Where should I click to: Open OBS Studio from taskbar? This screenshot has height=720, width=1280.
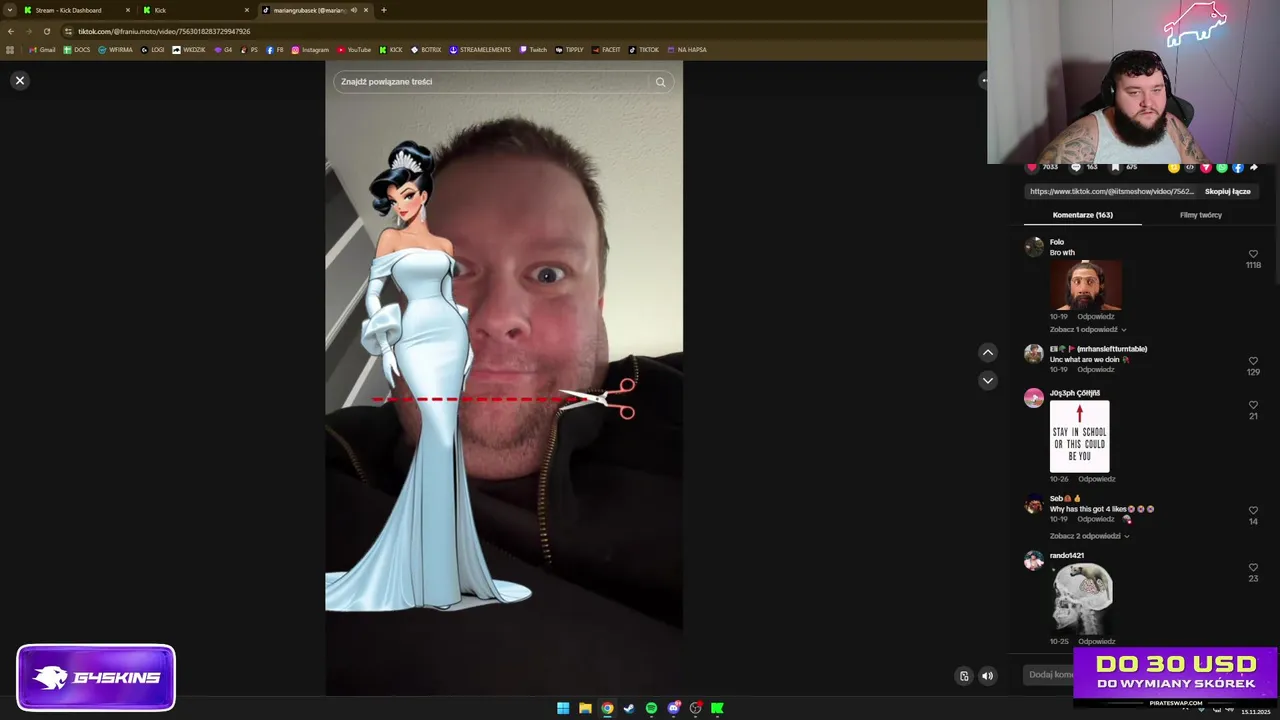(x=695, y=708)
